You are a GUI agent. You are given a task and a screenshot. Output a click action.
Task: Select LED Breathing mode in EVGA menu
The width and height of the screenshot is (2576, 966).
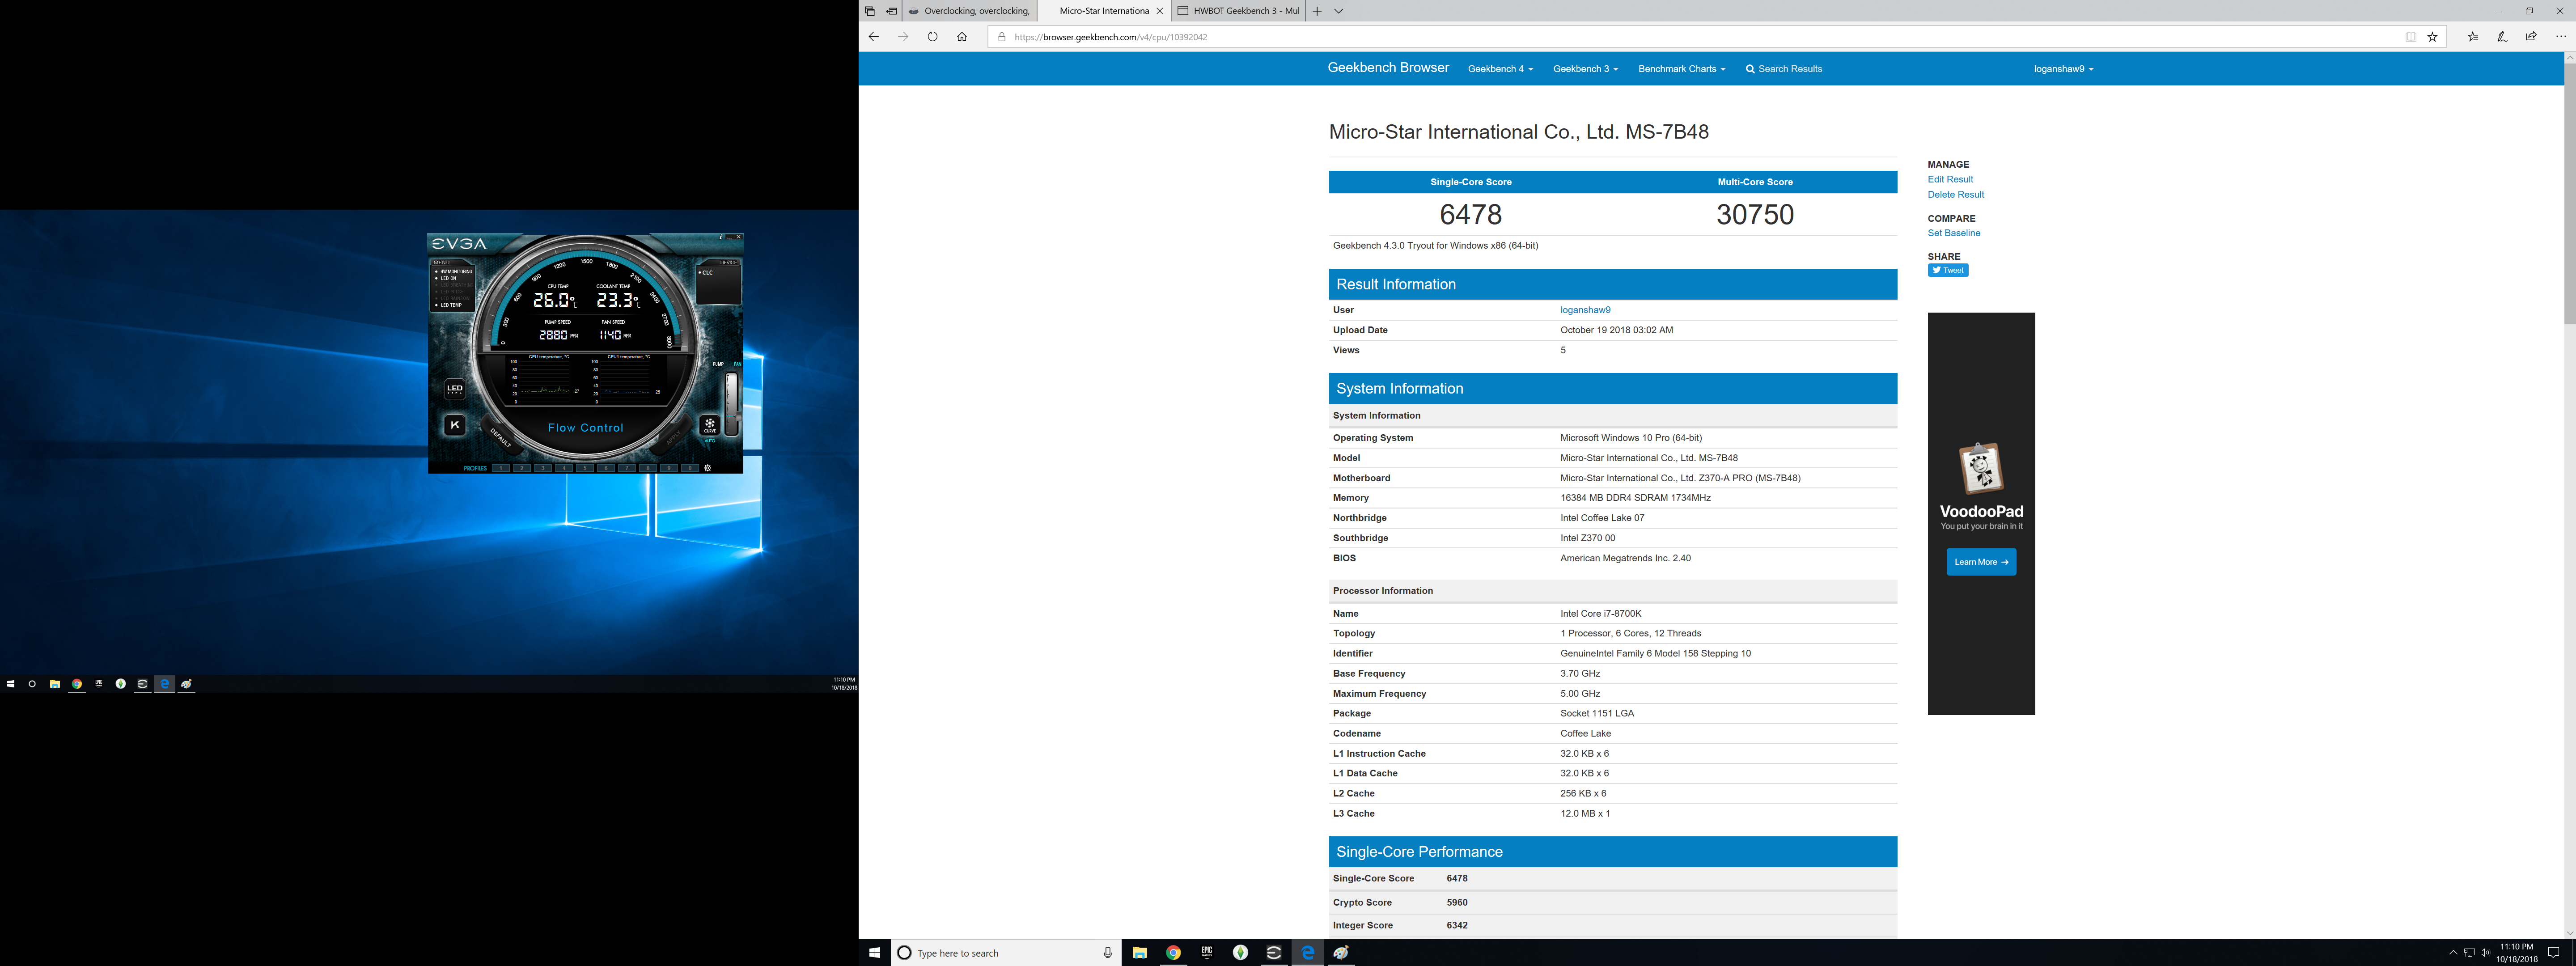(454, 285)
